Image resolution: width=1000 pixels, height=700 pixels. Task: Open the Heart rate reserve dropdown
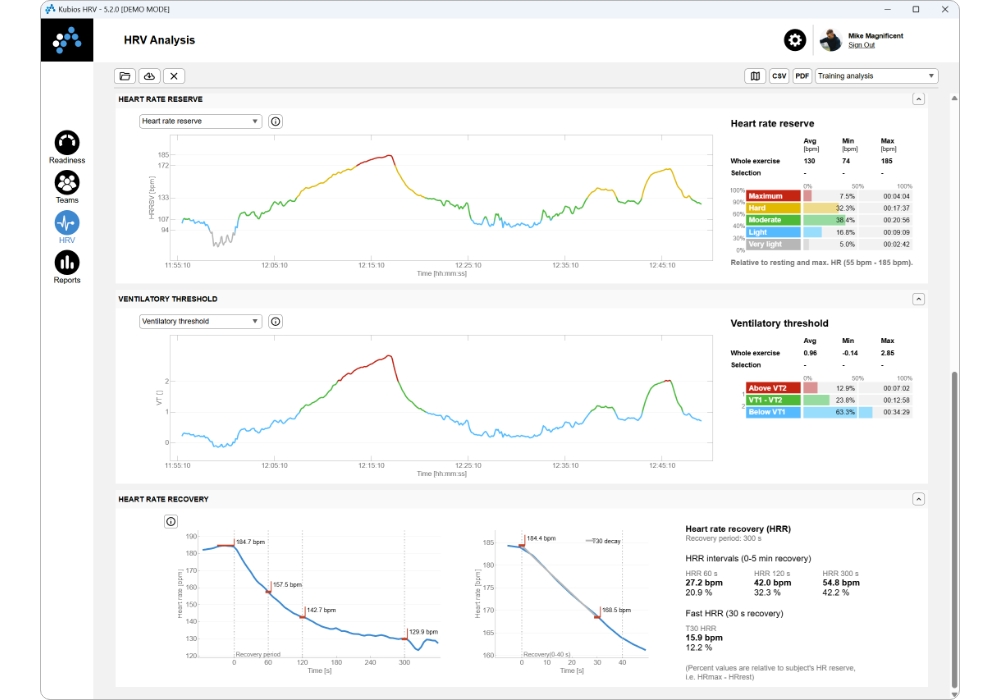(200, 121)
